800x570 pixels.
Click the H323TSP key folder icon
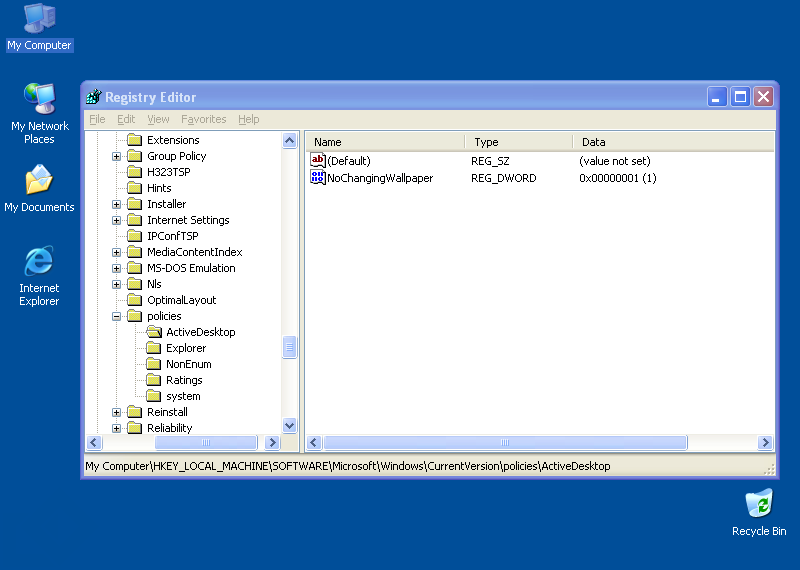click(x=135, y=172)
